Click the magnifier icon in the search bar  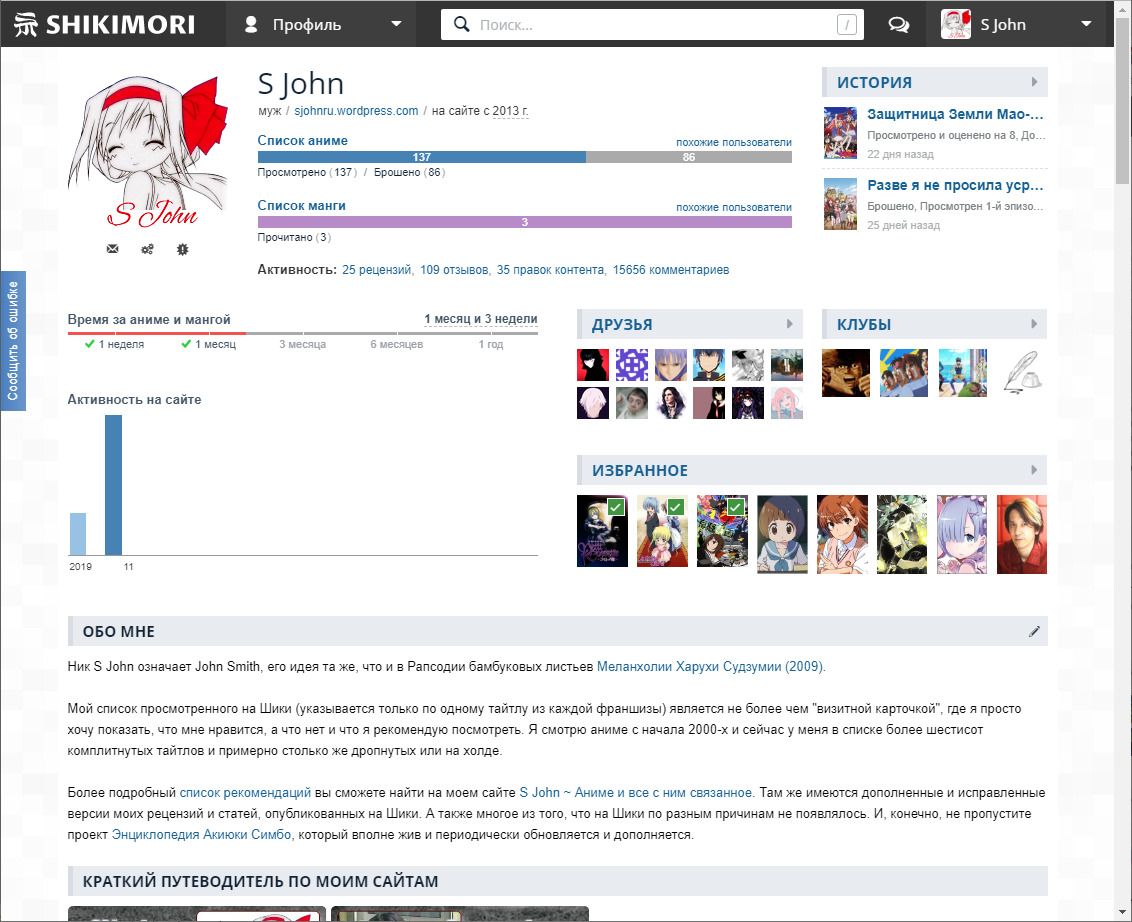click(462, 25)
